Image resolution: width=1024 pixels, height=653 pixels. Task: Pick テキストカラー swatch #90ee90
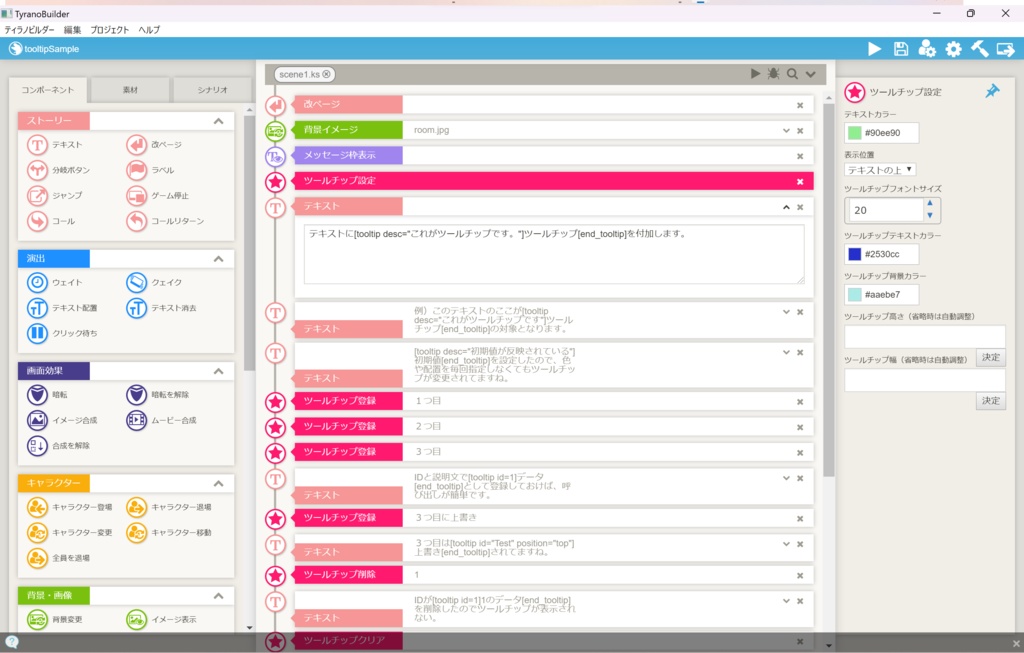[x=854, y=133]
